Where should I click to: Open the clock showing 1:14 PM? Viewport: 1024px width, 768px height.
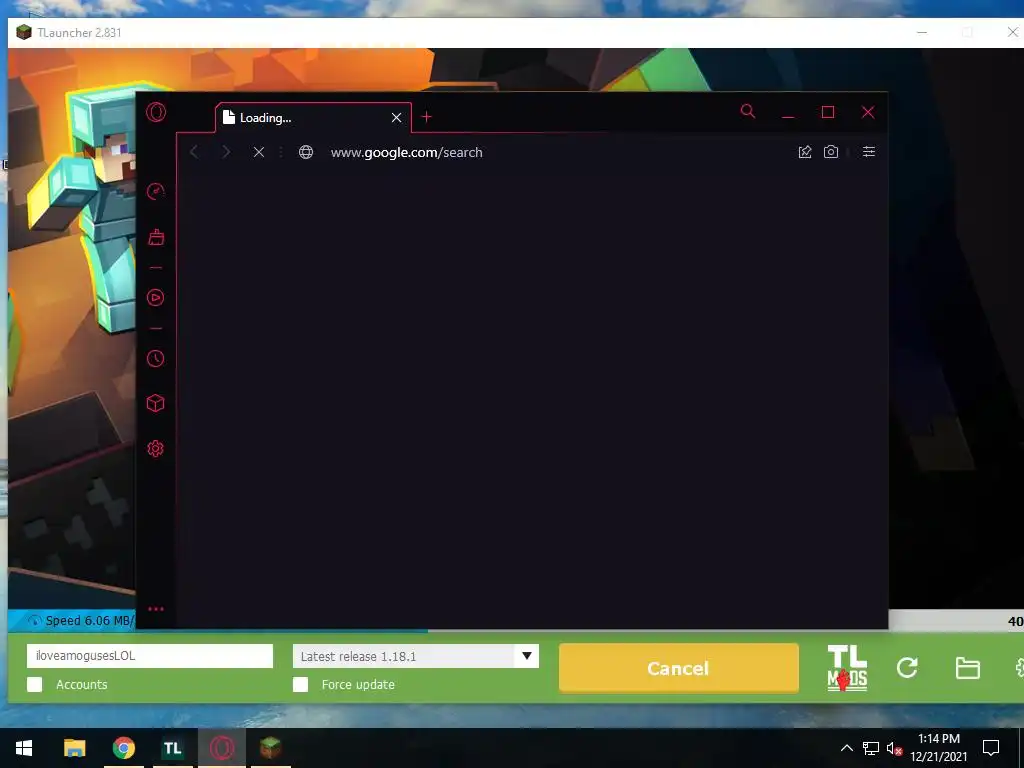938,748
